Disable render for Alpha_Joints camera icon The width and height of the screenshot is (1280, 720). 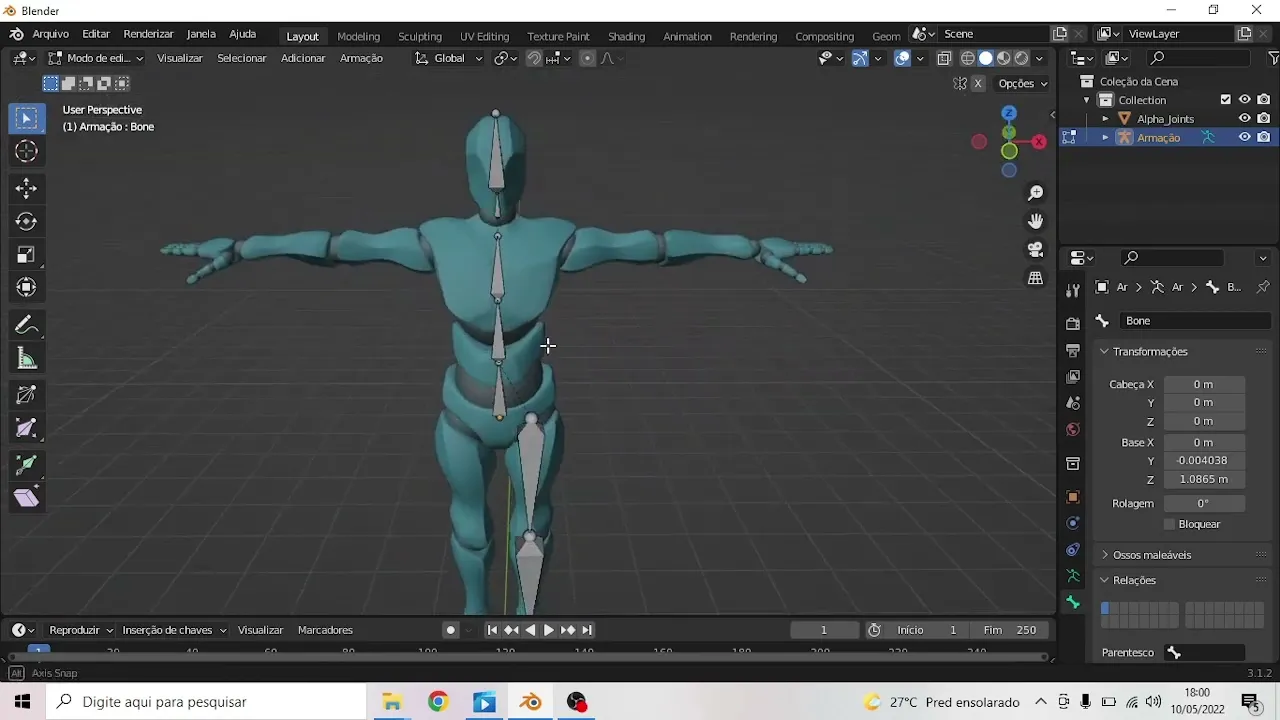click(1264, 118)
